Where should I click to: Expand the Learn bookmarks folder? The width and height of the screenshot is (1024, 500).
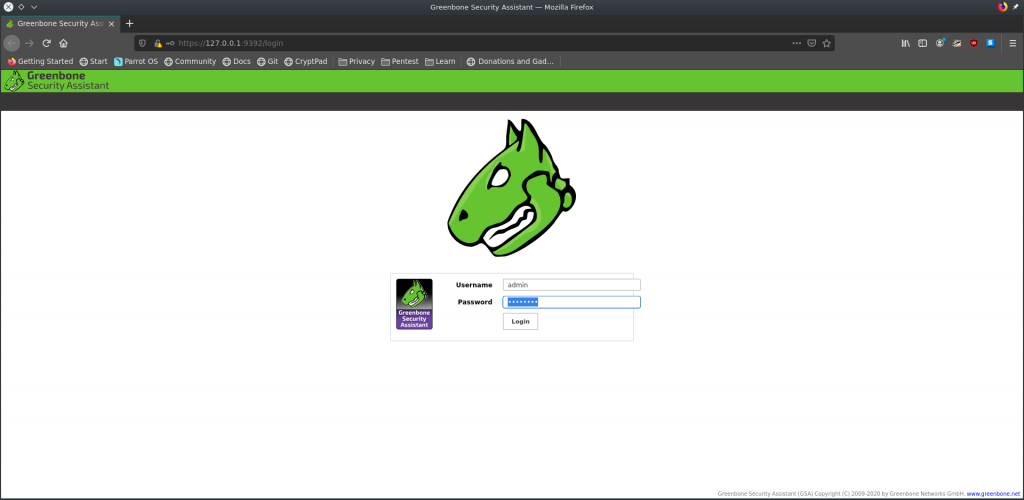[x=440, y=61]
